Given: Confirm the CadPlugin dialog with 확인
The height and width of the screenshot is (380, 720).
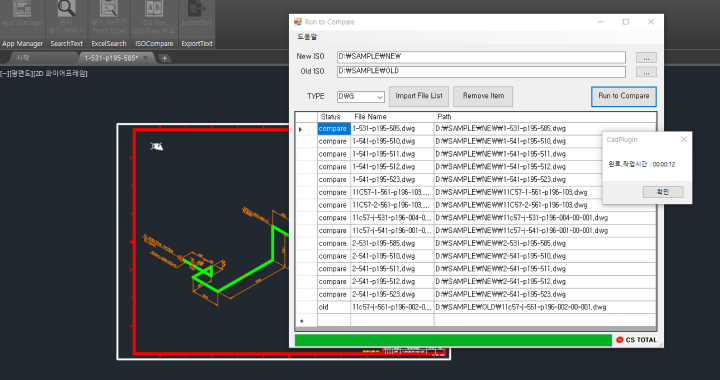Looking at the screenshot, I should pyautogui.click(x=663, y=191).
